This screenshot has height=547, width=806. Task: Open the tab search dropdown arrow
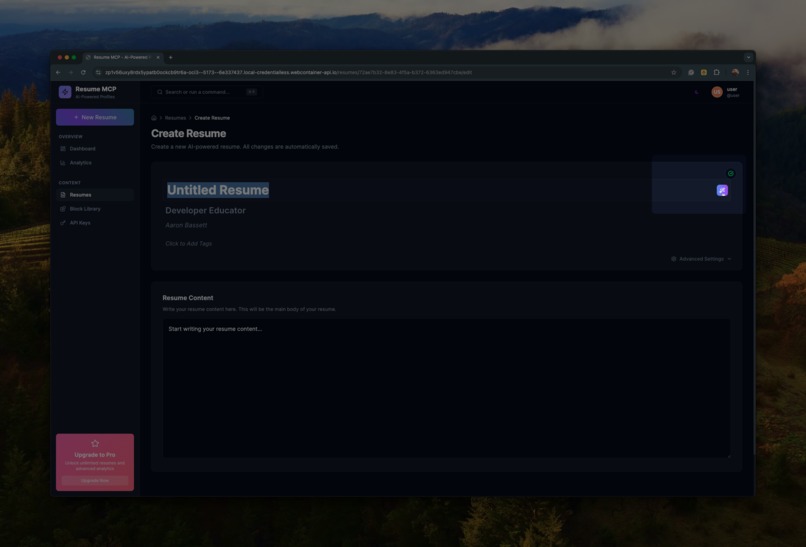pos(748,58)
